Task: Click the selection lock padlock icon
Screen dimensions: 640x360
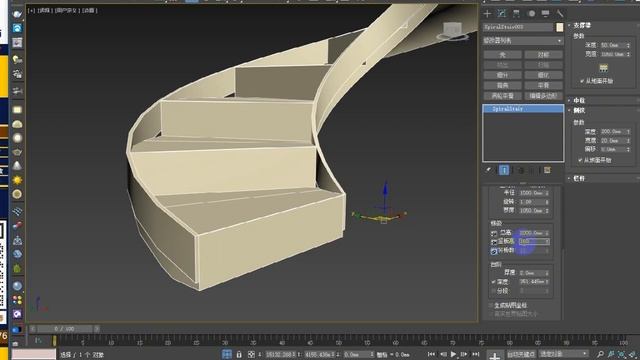Action: [x=239, y=354]
